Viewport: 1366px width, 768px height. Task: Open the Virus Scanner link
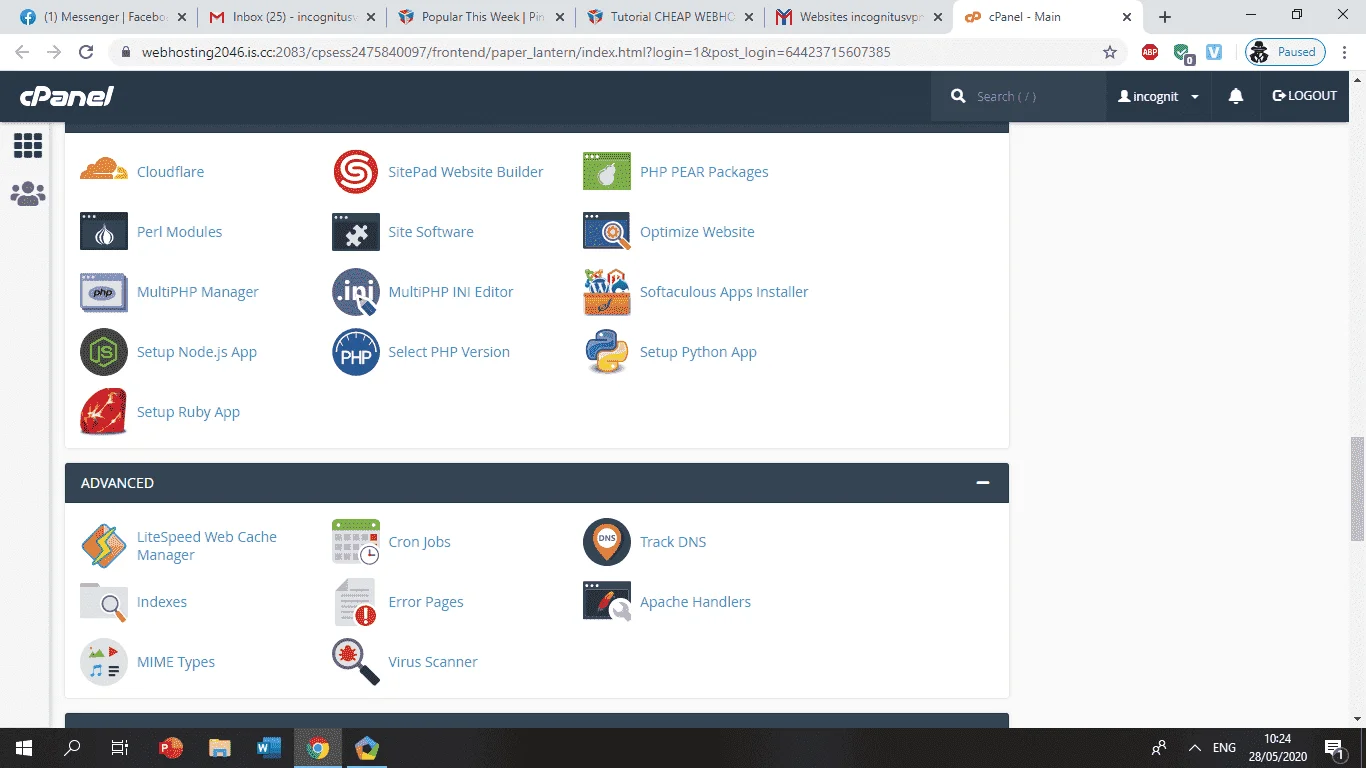pyautogui.click(x=433, y=662)
